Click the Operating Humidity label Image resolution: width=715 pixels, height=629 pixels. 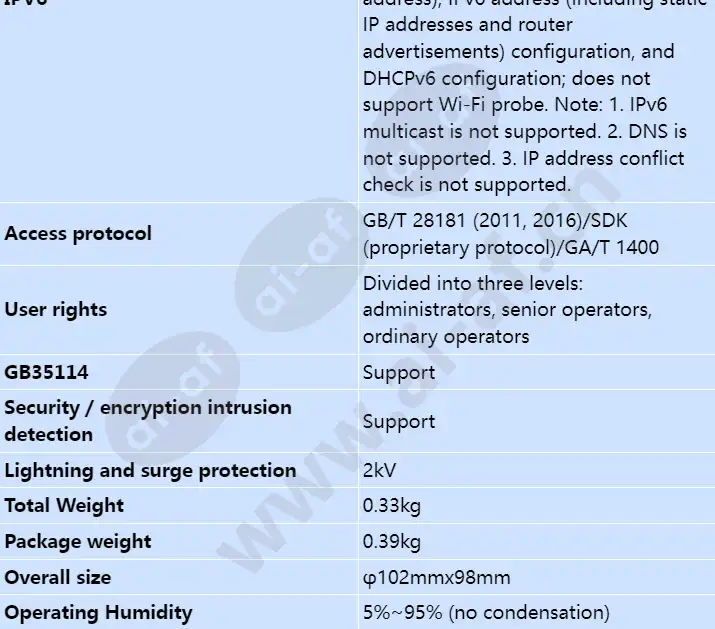tap(98, 613)
